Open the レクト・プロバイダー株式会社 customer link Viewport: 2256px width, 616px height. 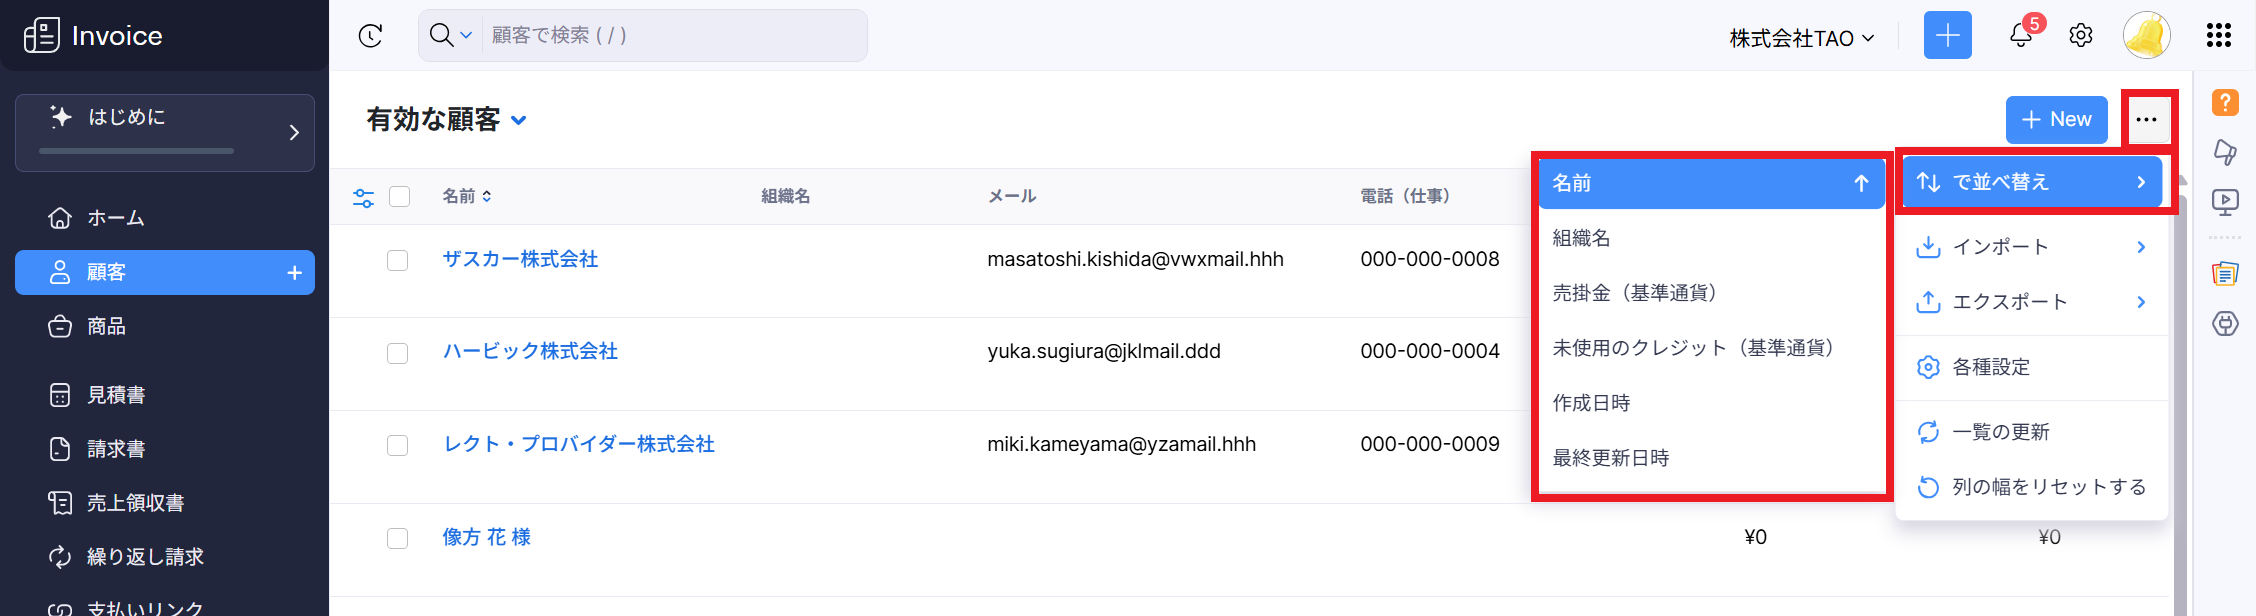click(578, 444)
